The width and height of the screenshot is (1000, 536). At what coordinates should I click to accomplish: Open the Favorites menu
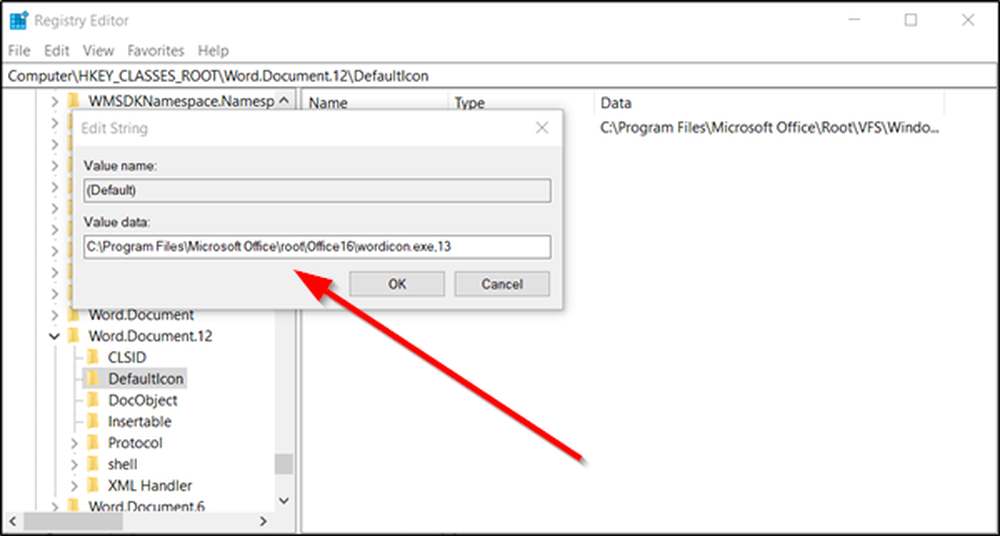click(x=156, y=50)
